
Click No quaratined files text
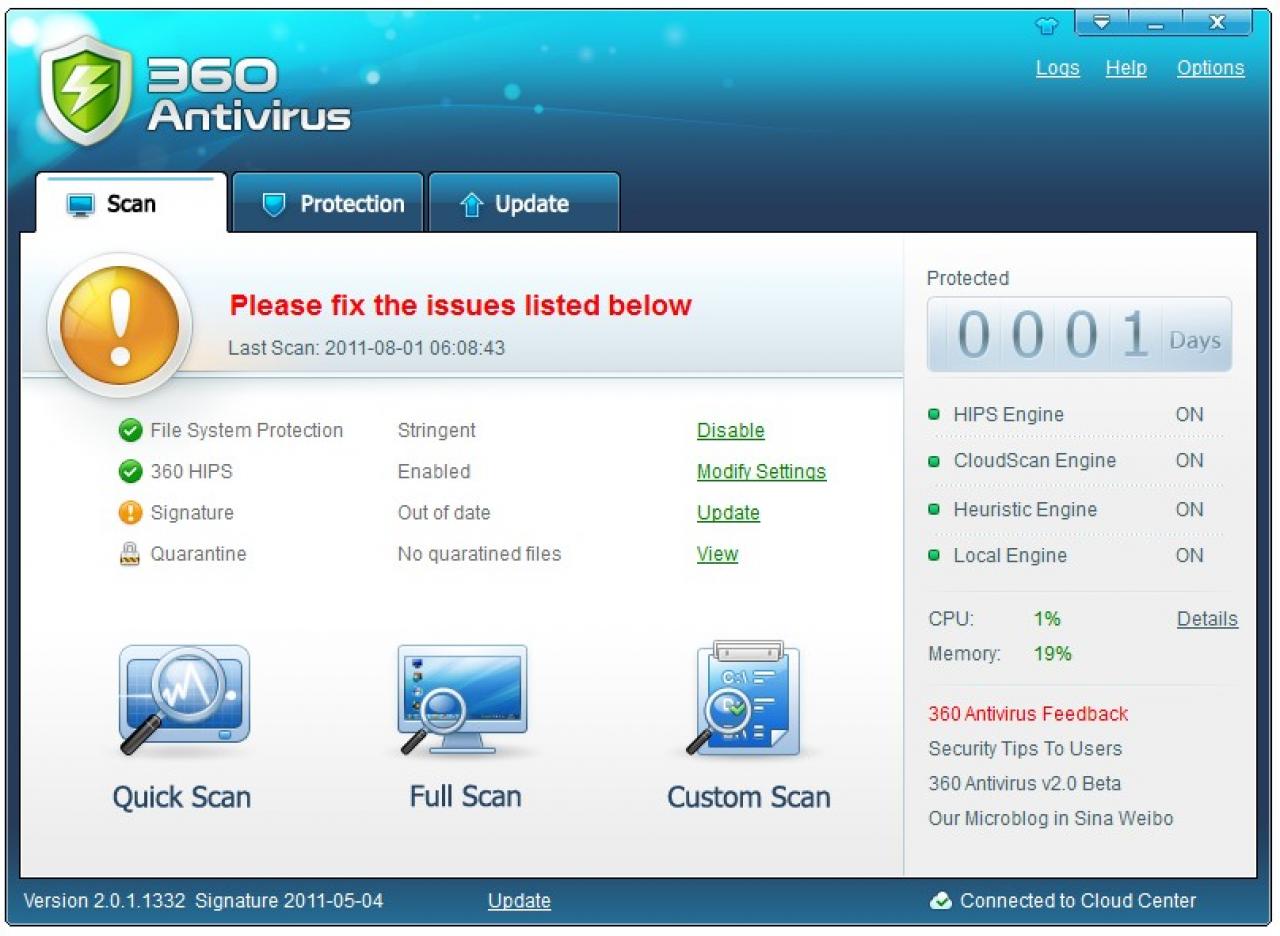480,554
